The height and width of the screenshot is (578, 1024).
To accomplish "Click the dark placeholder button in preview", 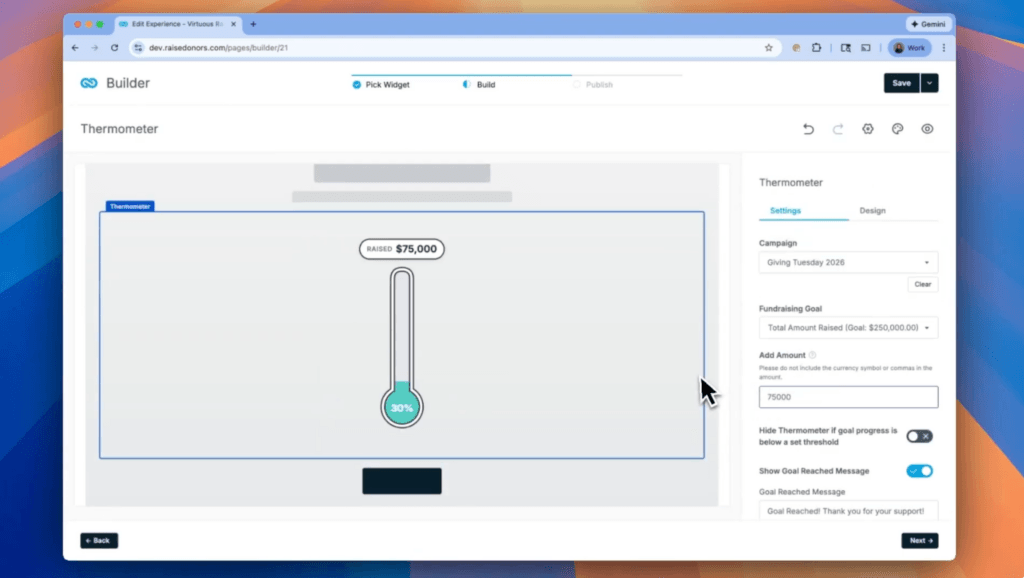I will click(402, 481).
